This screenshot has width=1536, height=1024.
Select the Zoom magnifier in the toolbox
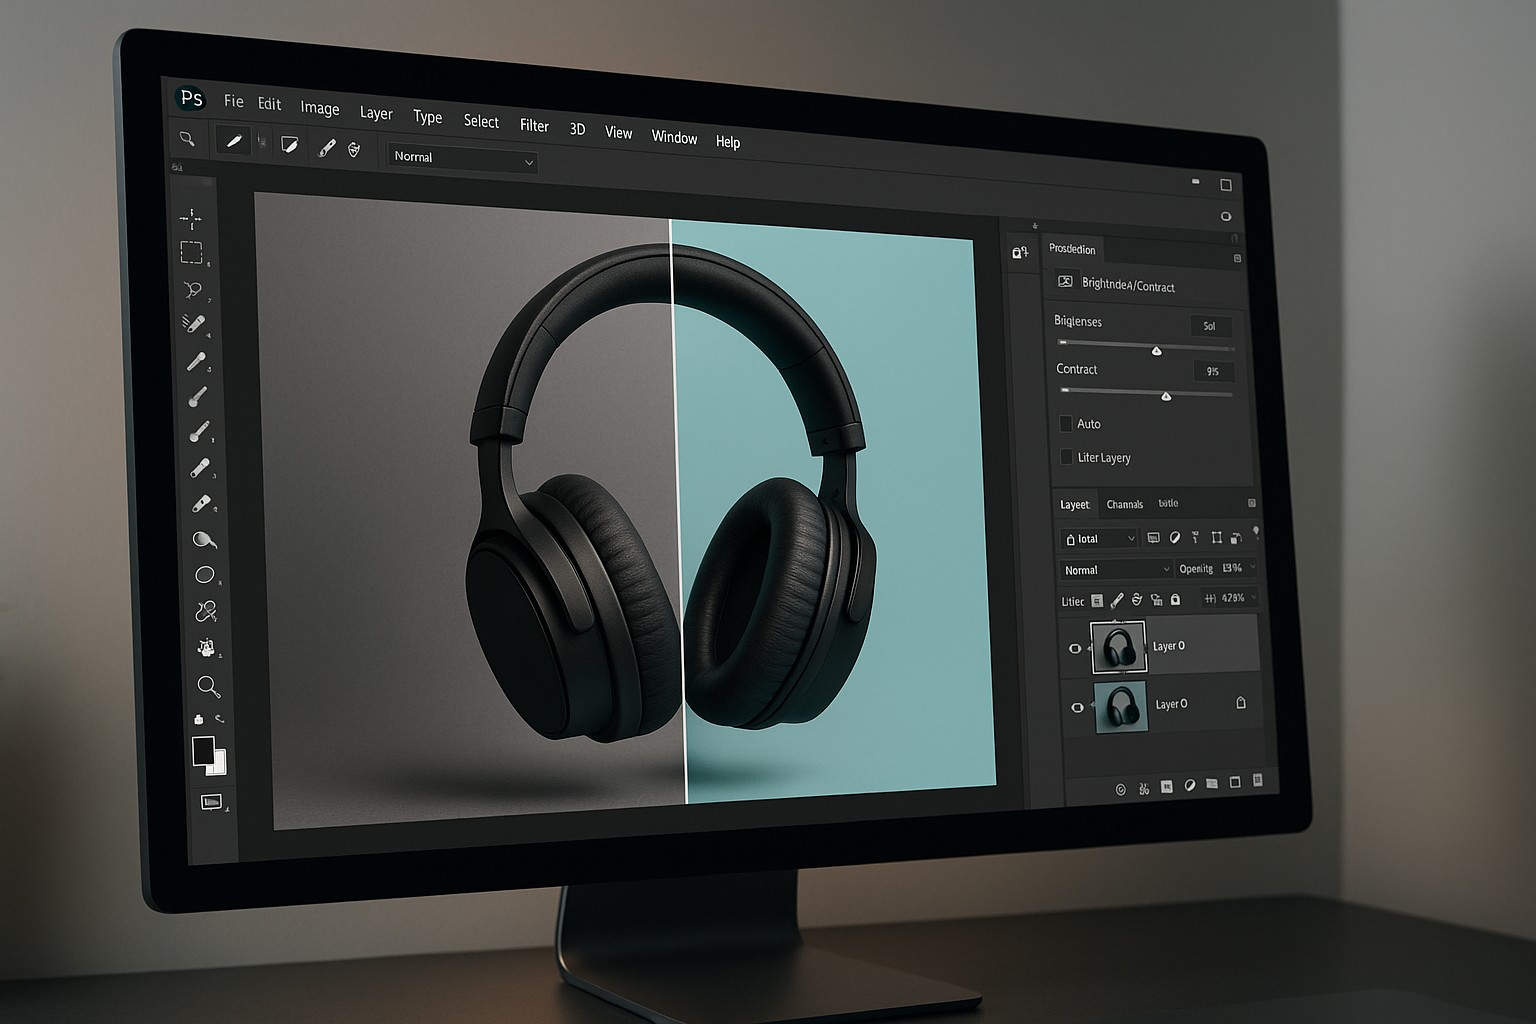tap(208, 685)
